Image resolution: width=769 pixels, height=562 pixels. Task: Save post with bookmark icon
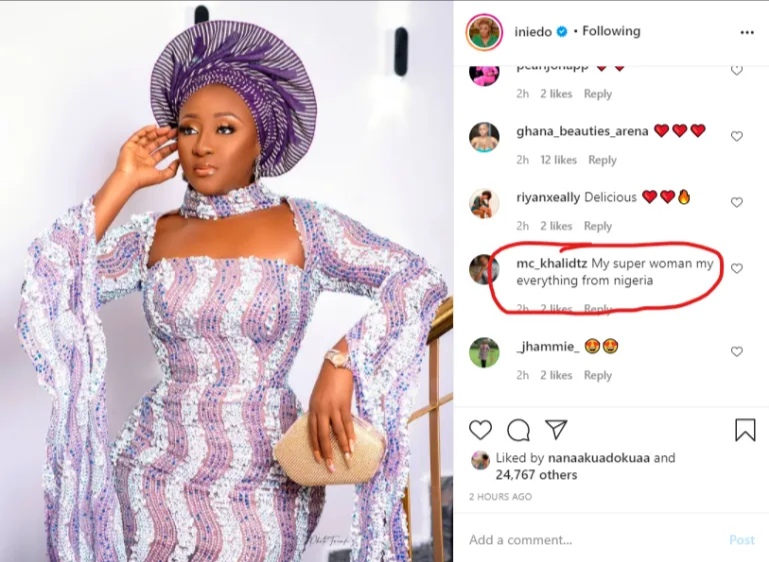point(745,430)
